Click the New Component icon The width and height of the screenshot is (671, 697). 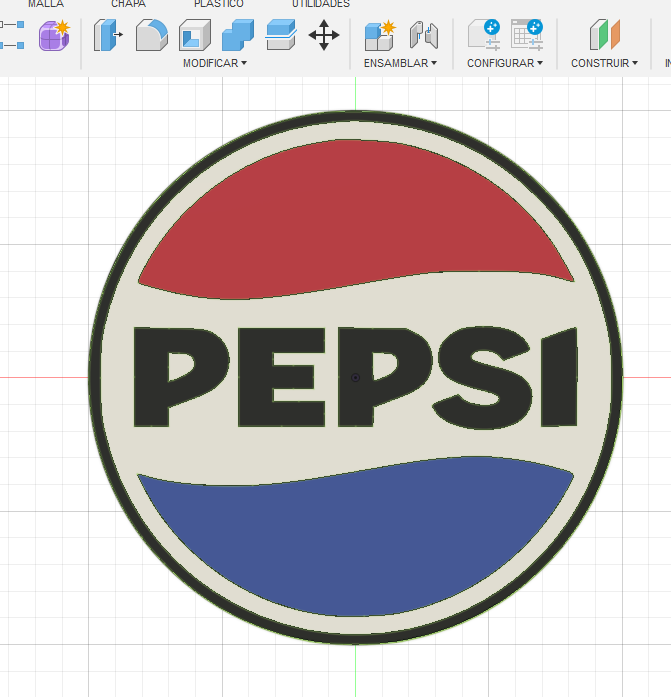point(380,35)
